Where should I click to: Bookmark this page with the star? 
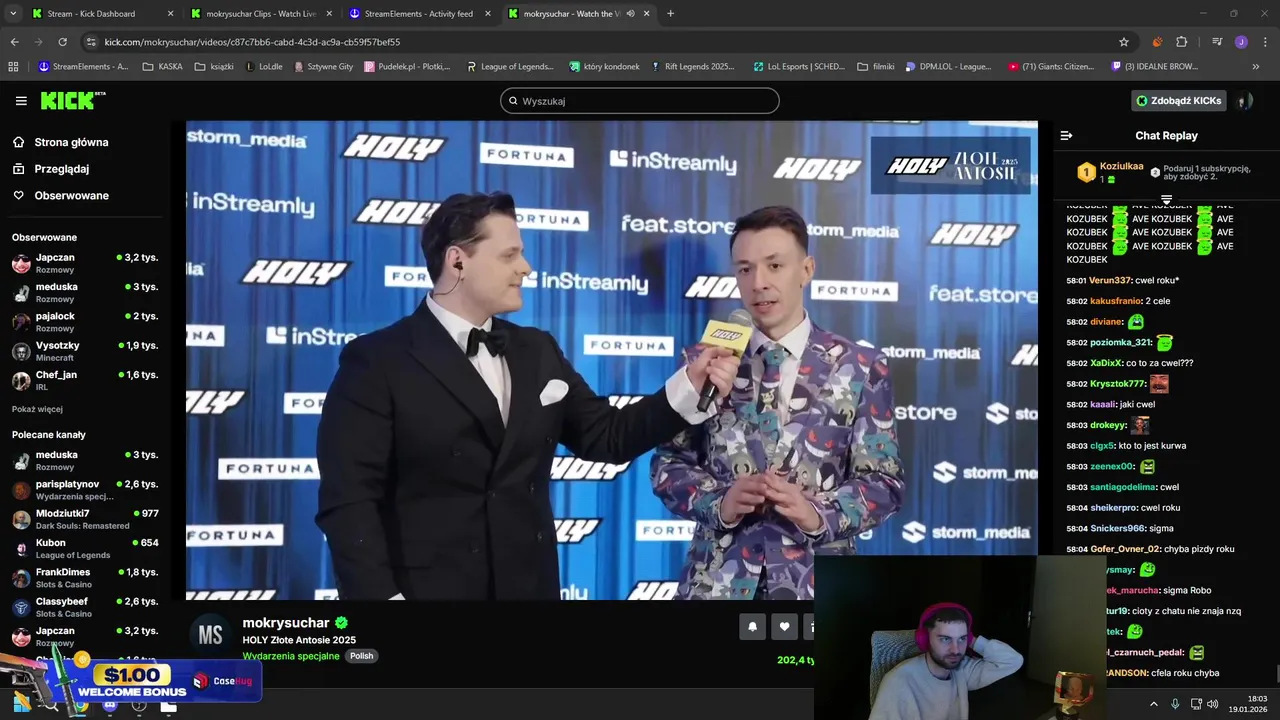(x=1124, y=42)
